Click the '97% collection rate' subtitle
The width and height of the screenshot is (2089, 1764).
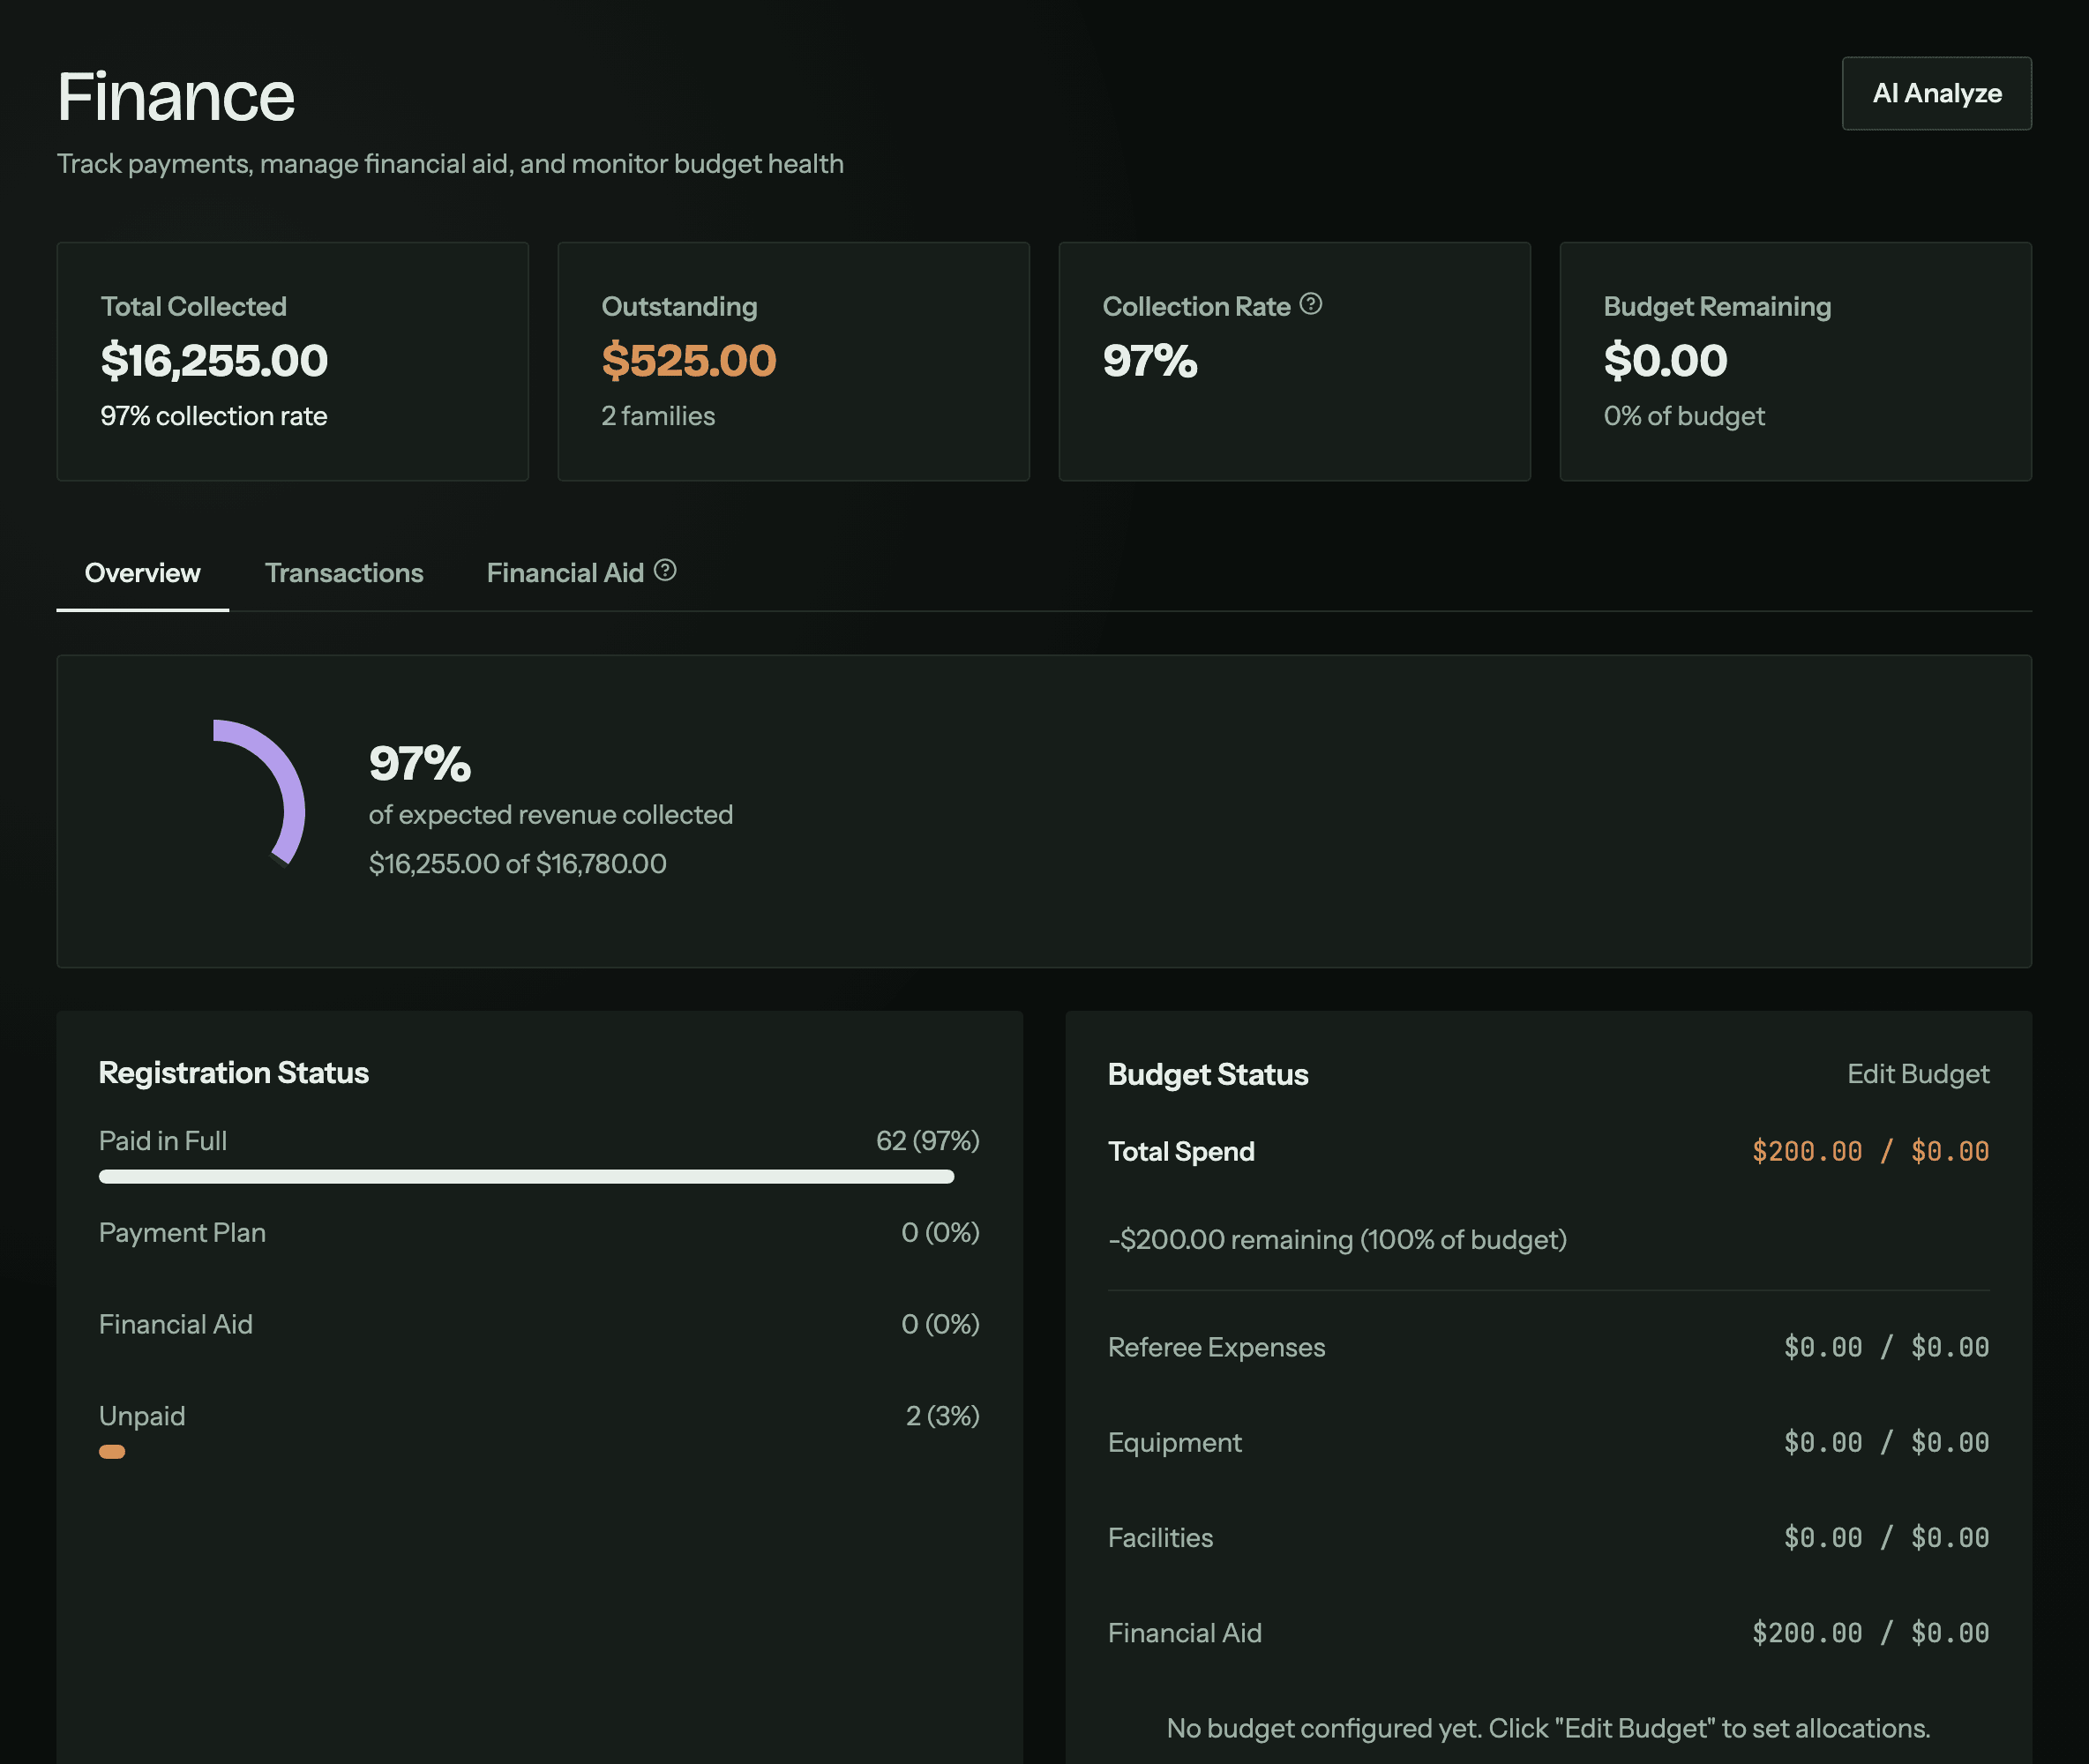coord(214,416)
